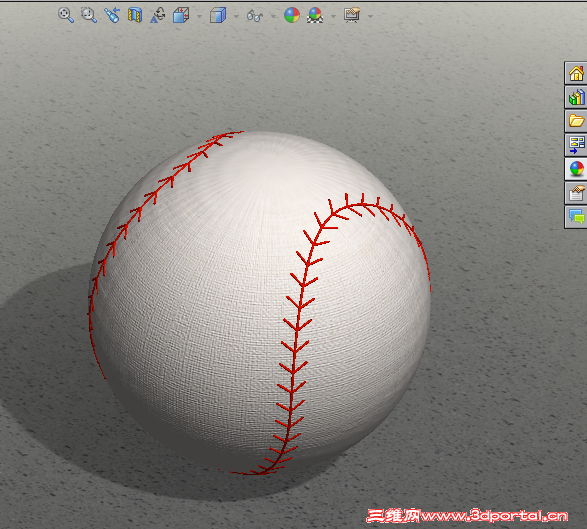Viewport: 587px width, 529px height.
Task: Open the Custom Properties clipboard tab
Action: (576, 193)
